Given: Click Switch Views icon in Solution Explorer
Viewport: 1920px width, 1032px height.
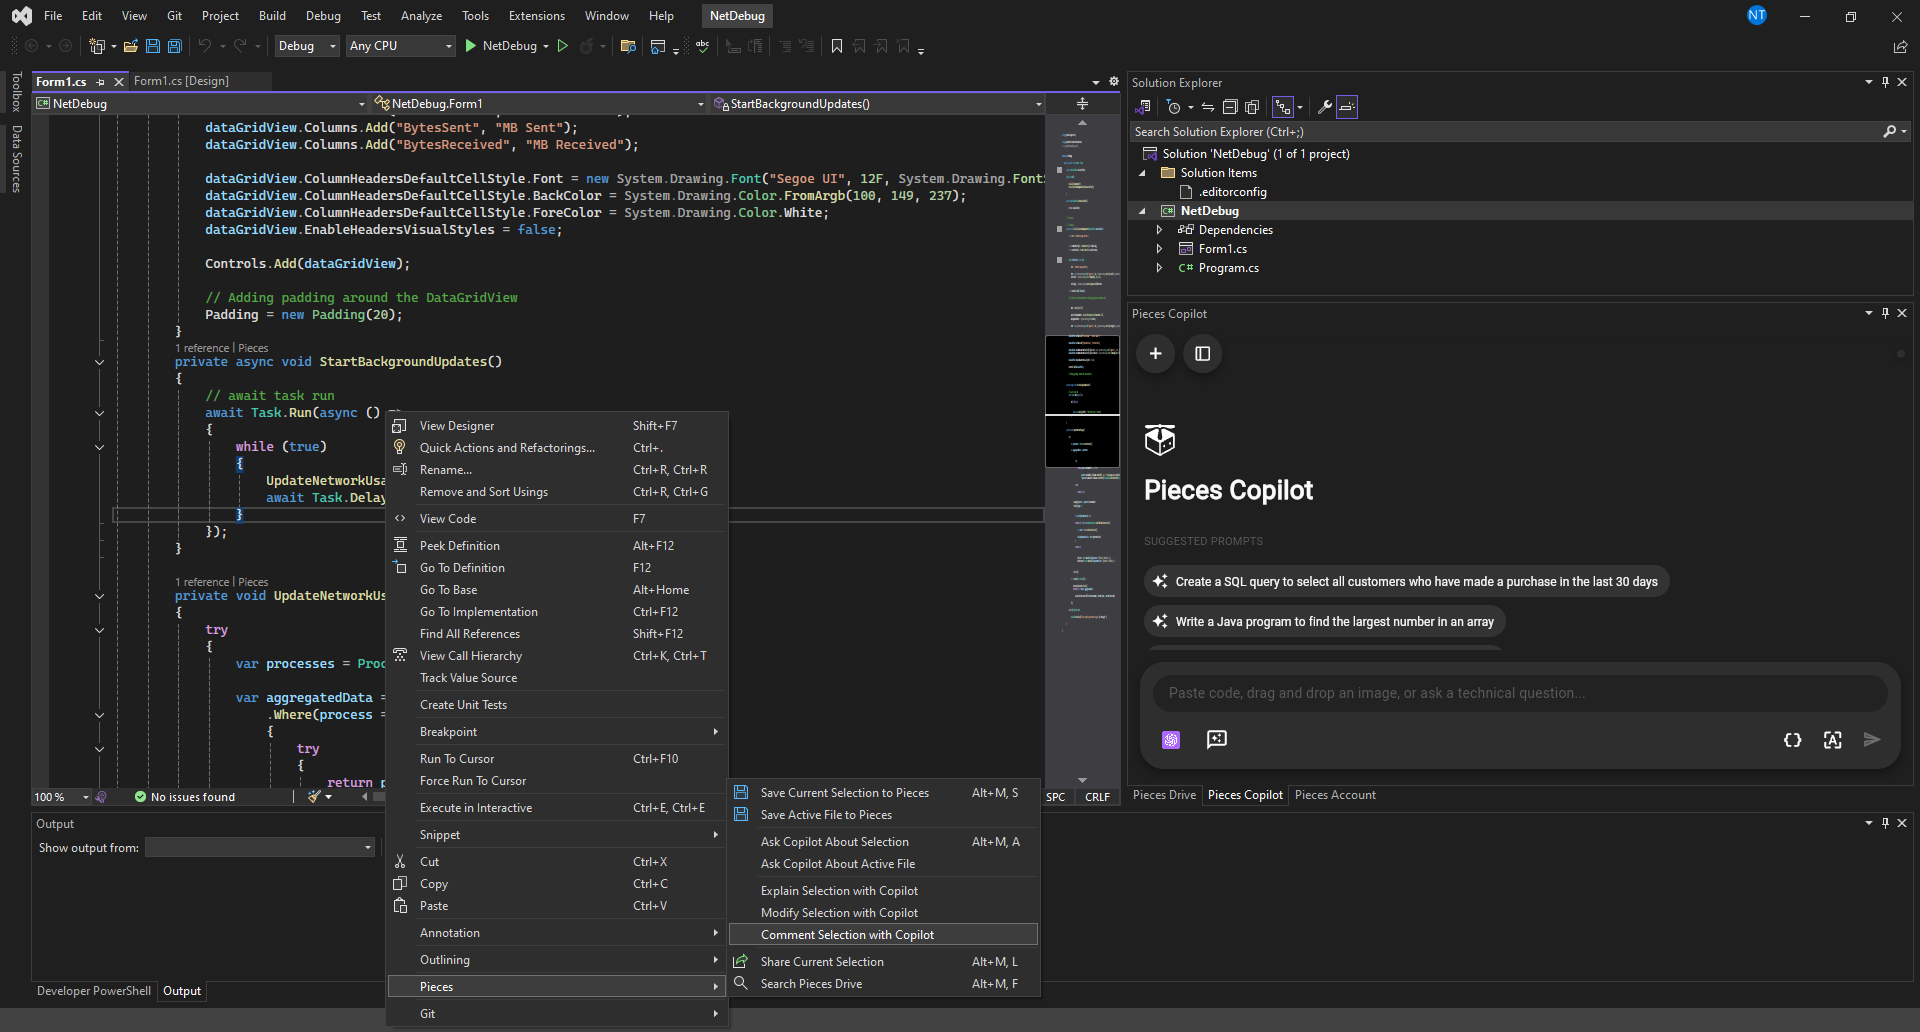Looking at the screenshot, I should 1142,107.
